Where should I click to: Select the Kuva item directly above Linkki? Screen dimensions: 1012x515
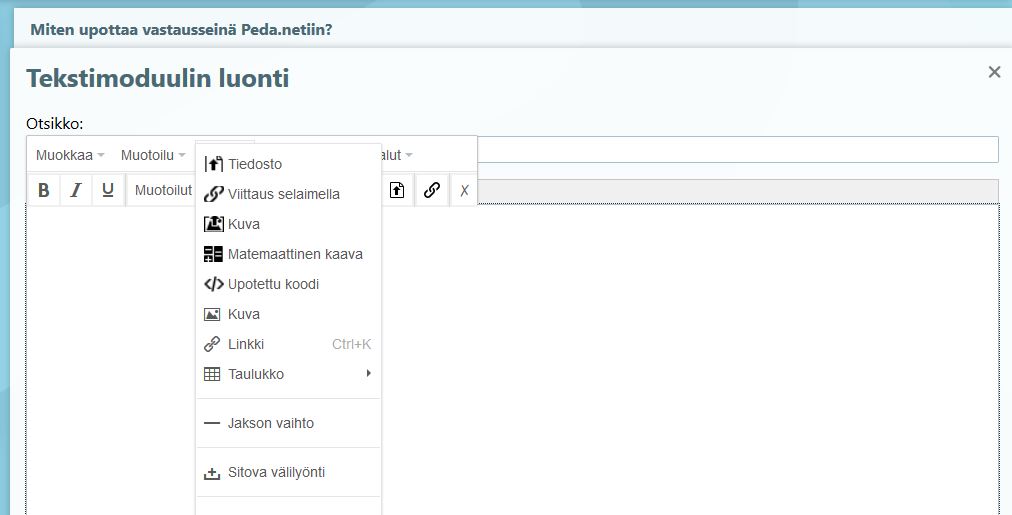tap(243, 314)
